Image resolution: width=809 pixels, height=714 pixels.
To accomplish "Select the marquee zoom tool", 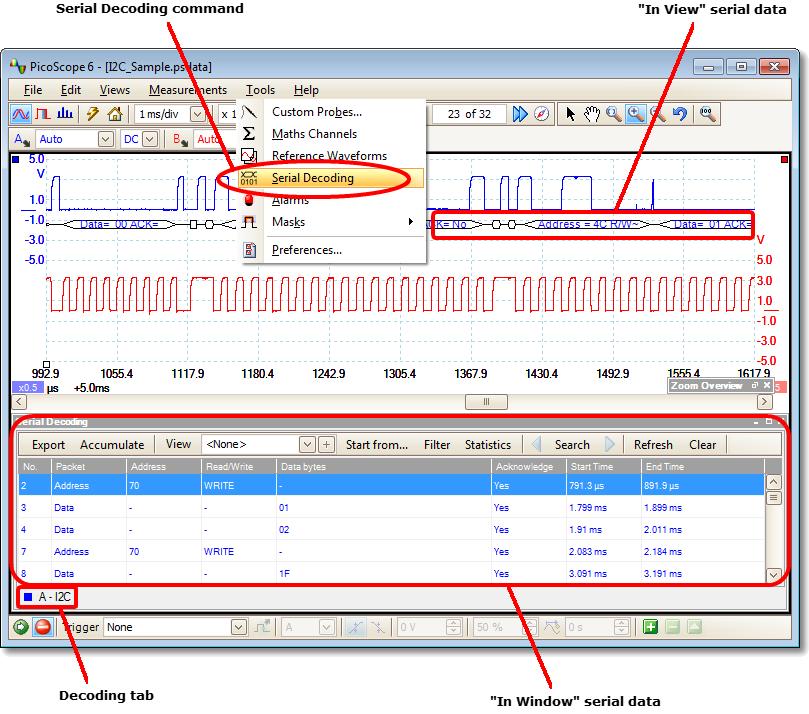I will click(613, 113).
